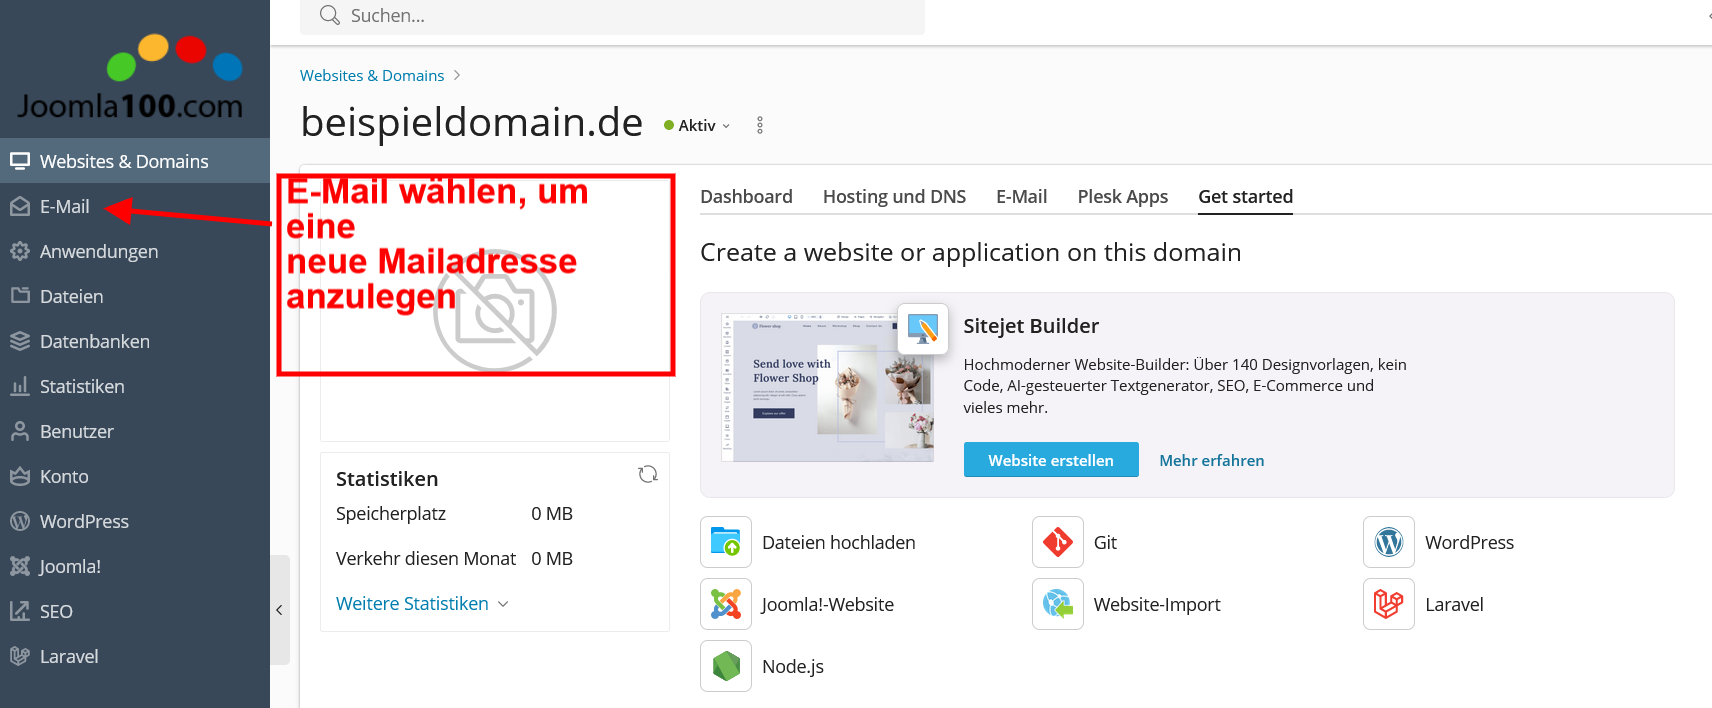
Task: Click the Joomla100.com logo
Action: click(x=130, y=78)
